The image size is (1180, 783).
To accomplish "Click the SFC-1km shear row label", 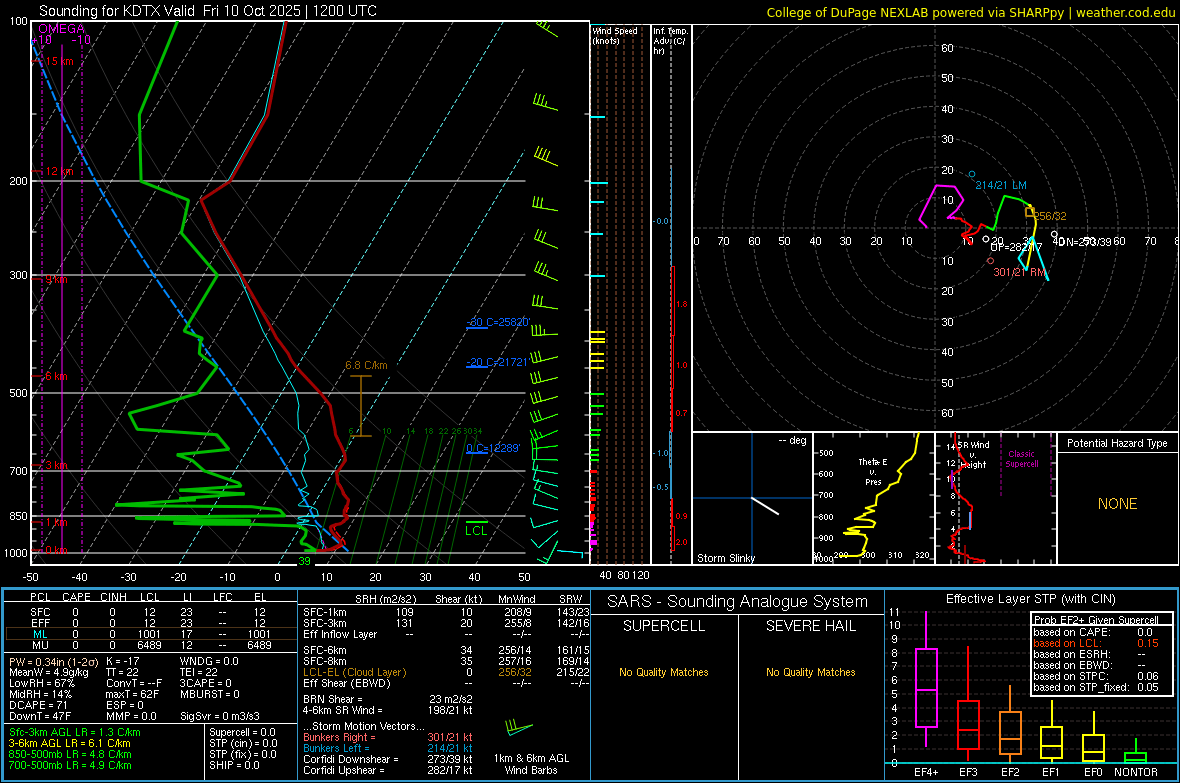I will click(325, 612).
